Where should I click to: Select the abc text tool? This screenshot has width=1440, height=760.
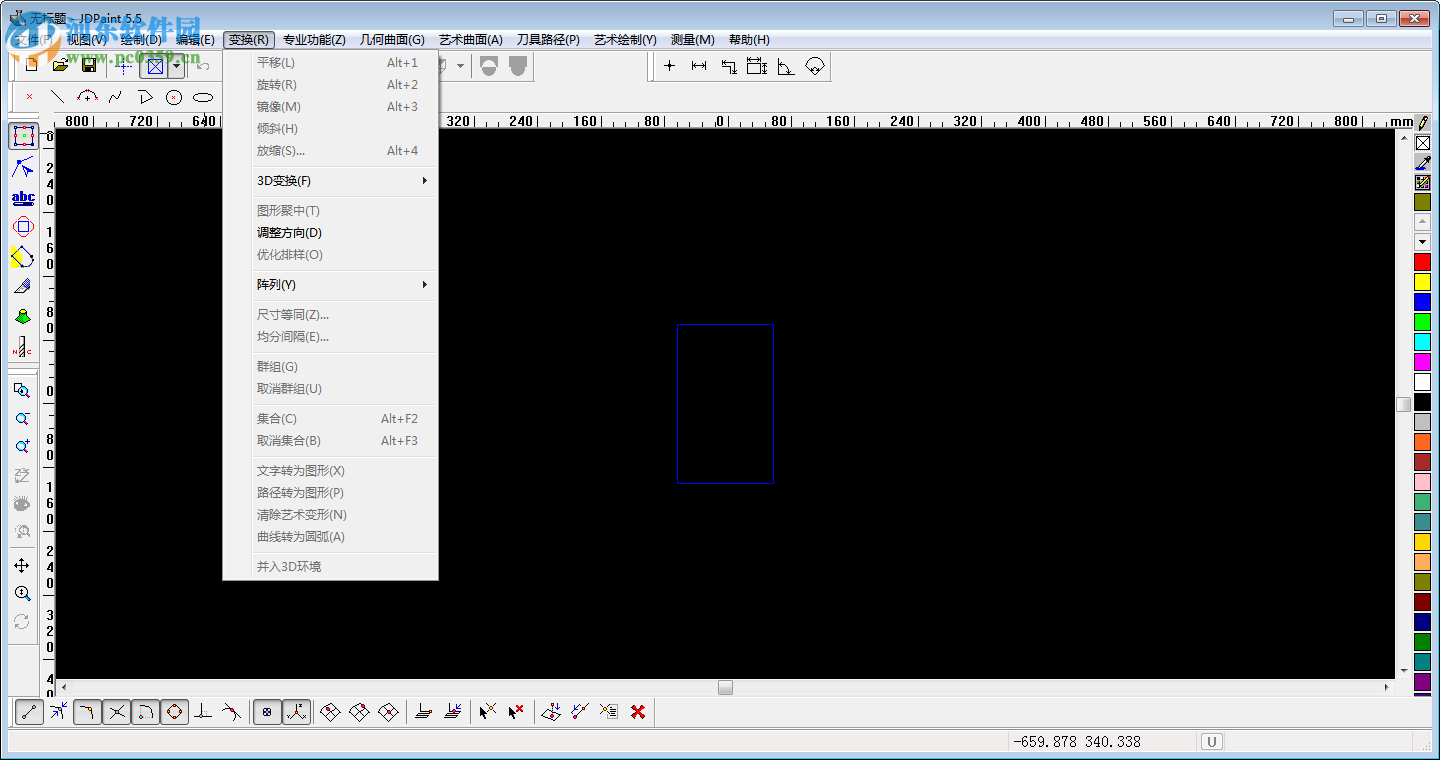(x=22, y=197)
